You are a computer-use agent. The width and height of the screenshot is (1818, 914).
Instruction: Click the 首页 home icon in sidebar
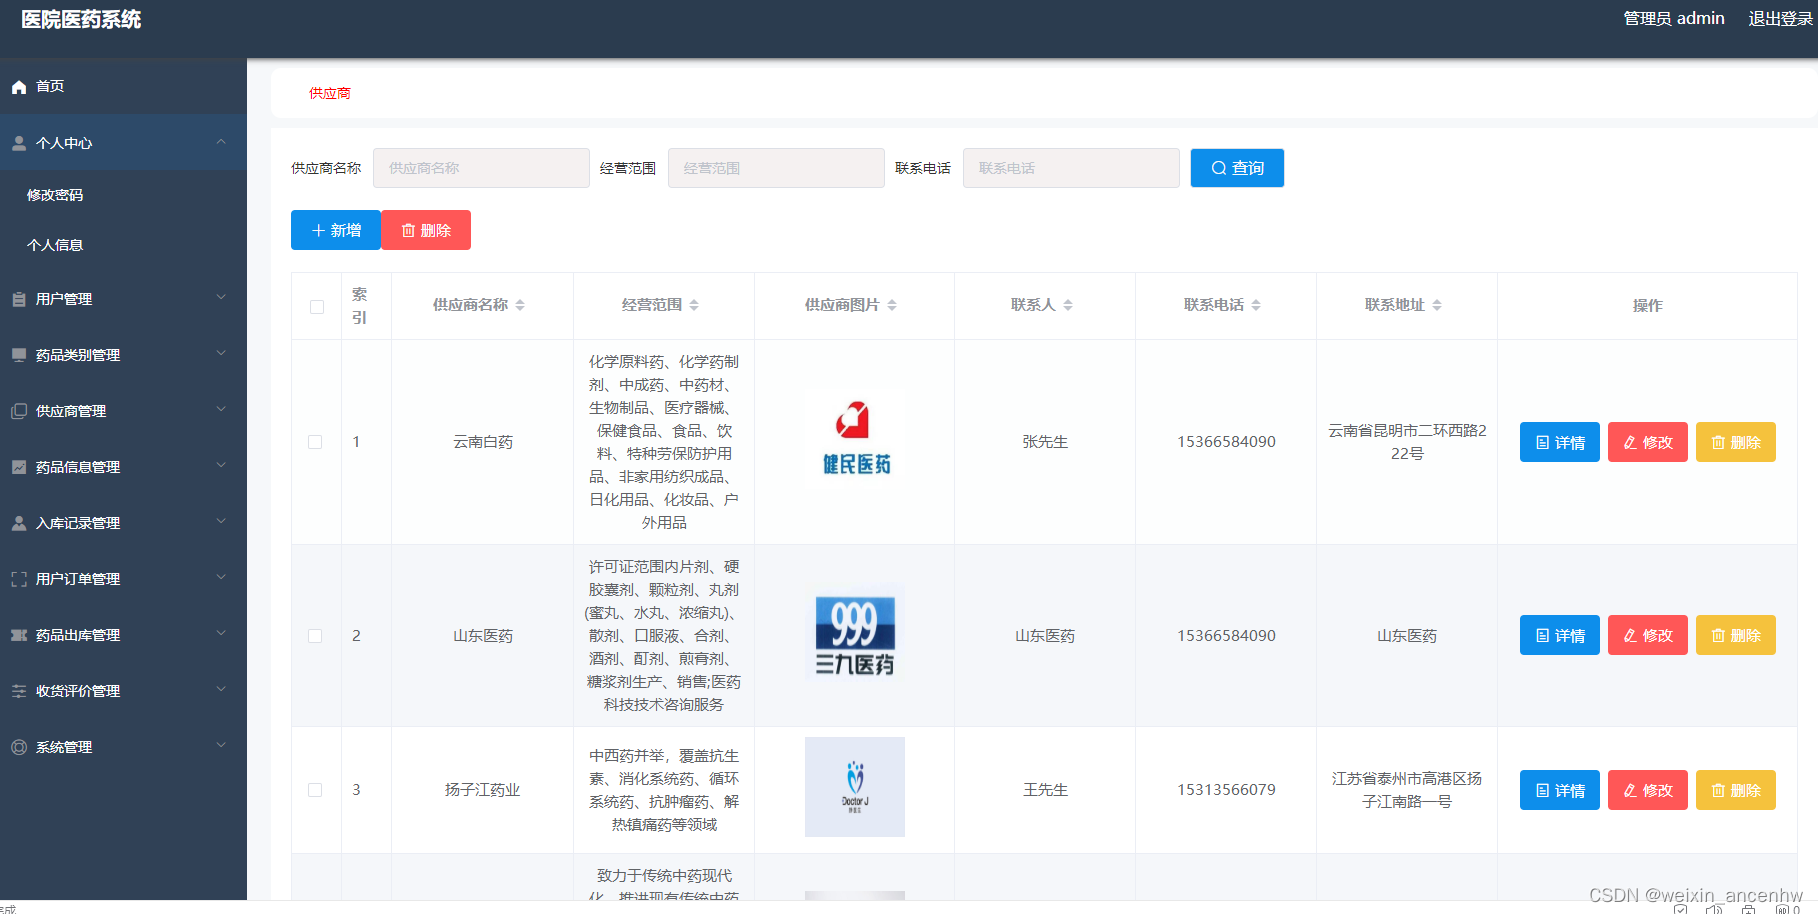pyautogui.click(x=18, y=86)
